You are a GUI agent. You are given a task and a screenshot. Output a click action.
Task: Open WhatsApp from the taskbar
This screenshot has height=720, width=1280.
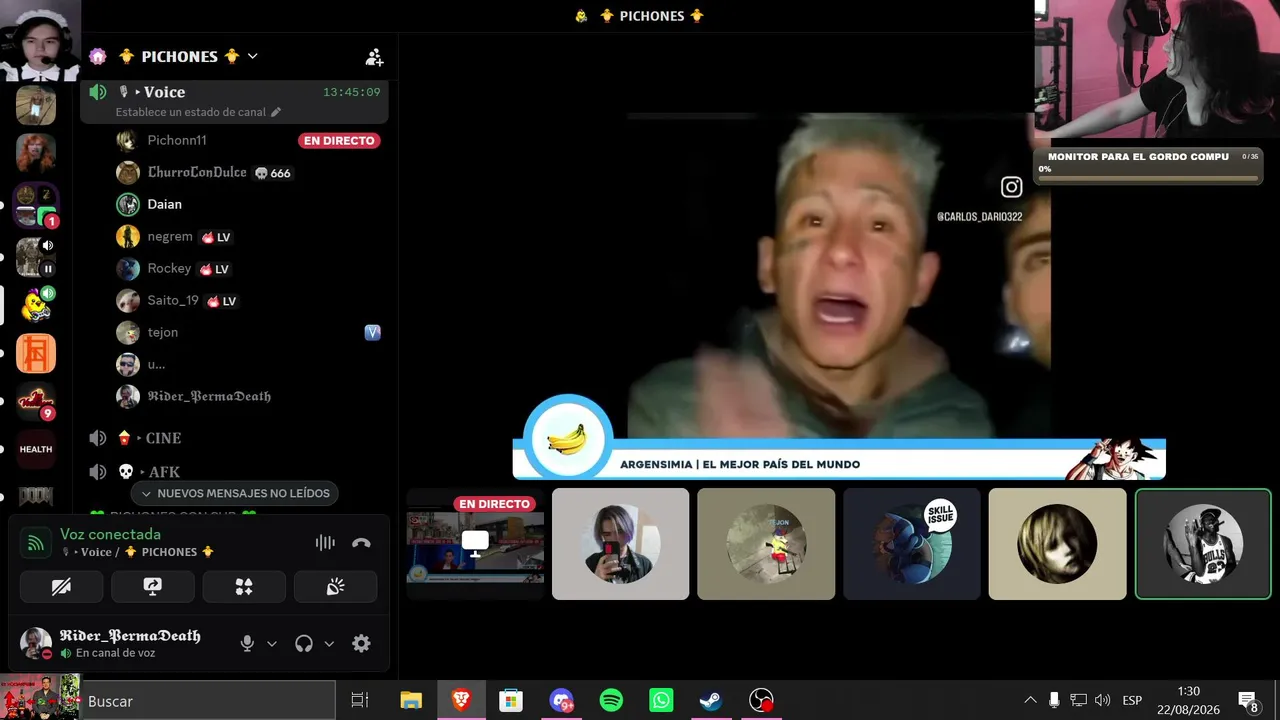661,701
